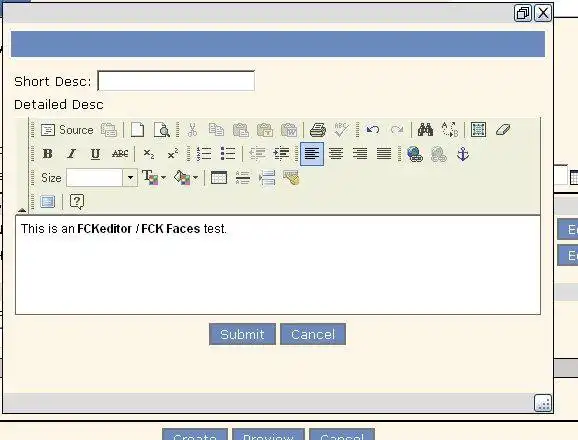
Task: Collapse the toolbar with the arrow handle
Action: pyautogui.click(x=22, y=210)
